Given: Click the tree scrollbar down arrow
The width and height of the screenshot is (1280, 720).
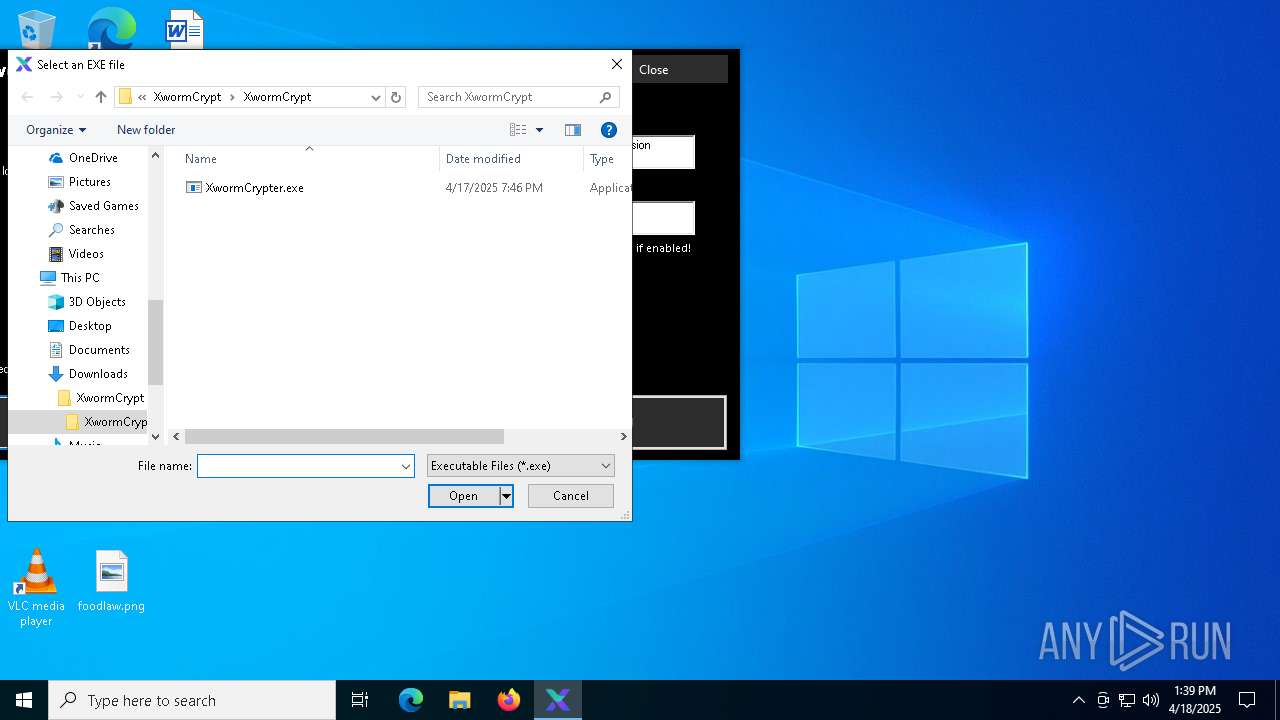Looking at the screenshot, I should tap(155, 436).
